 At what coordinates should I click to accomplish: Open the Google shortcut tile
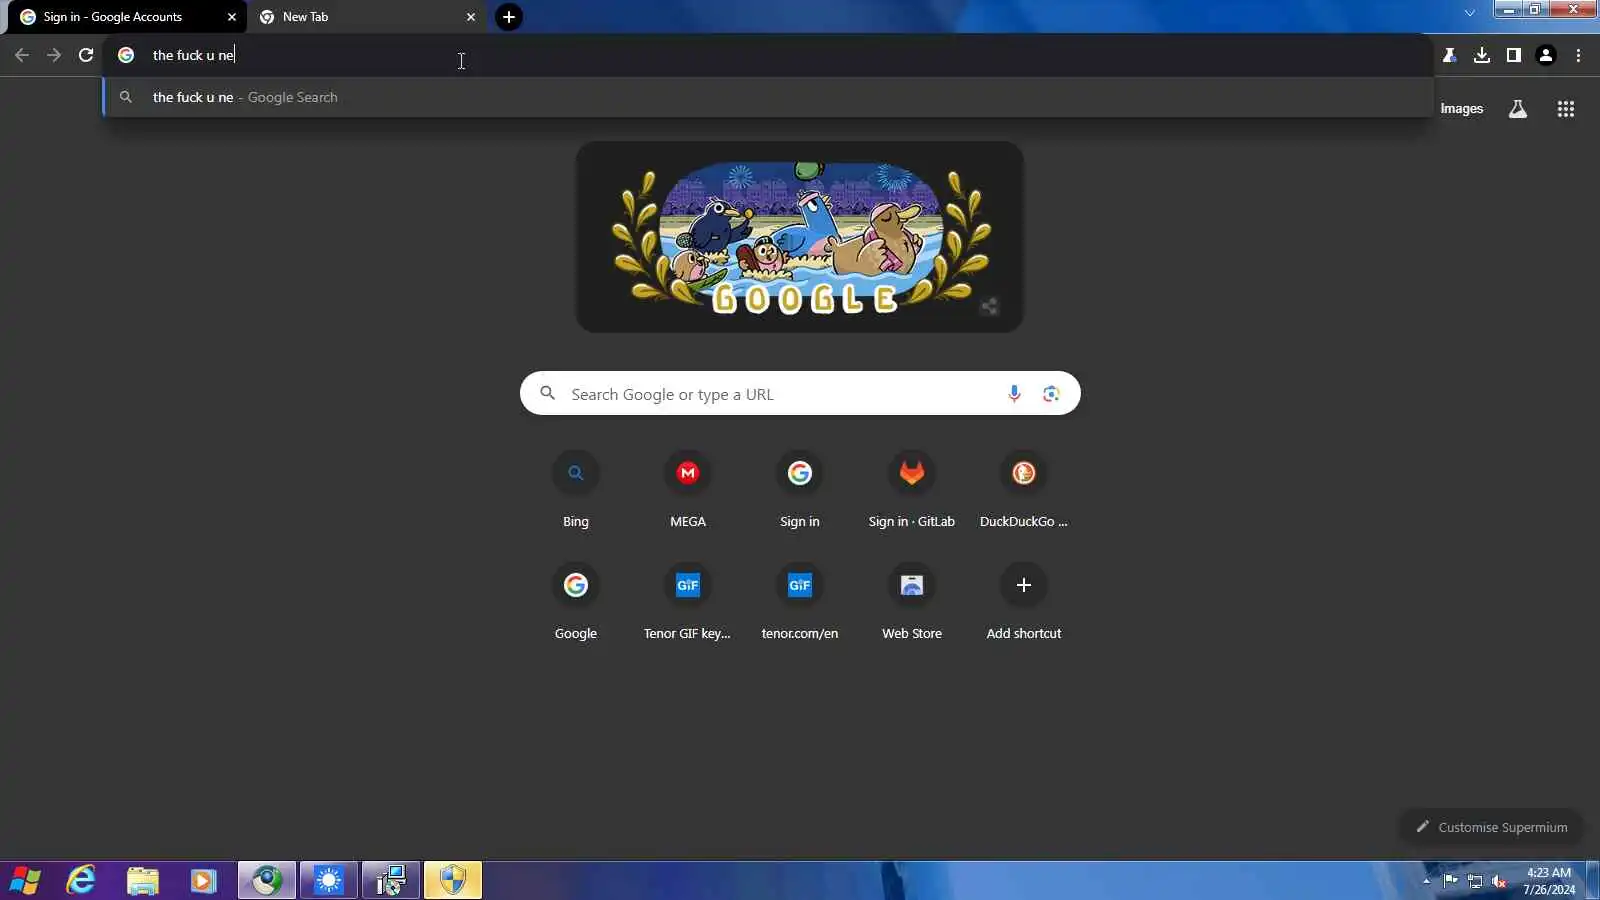click(576, 602)
